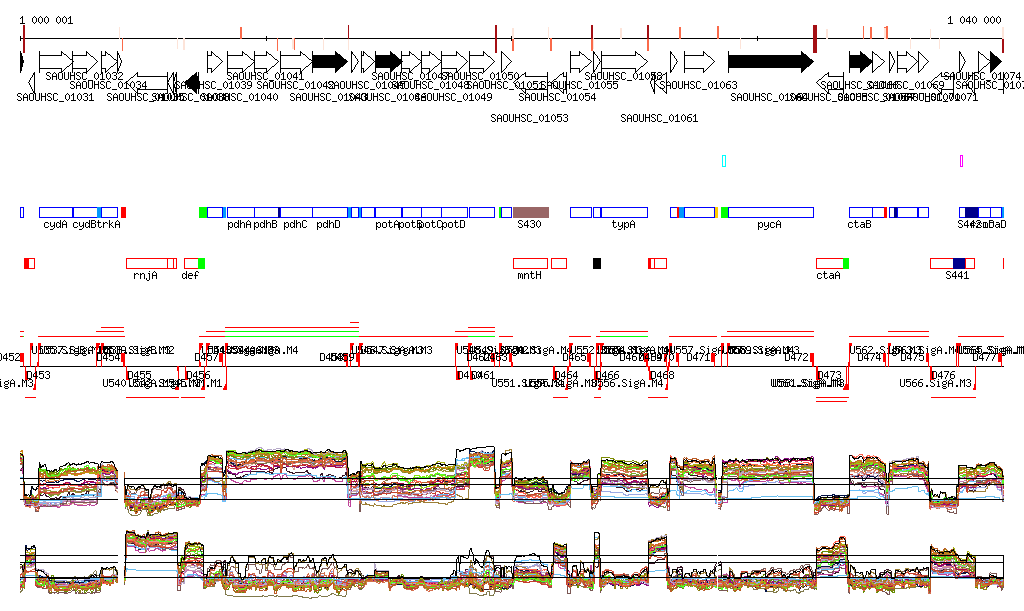Select the left-pointing black def gene arrow

pos(191,83)
